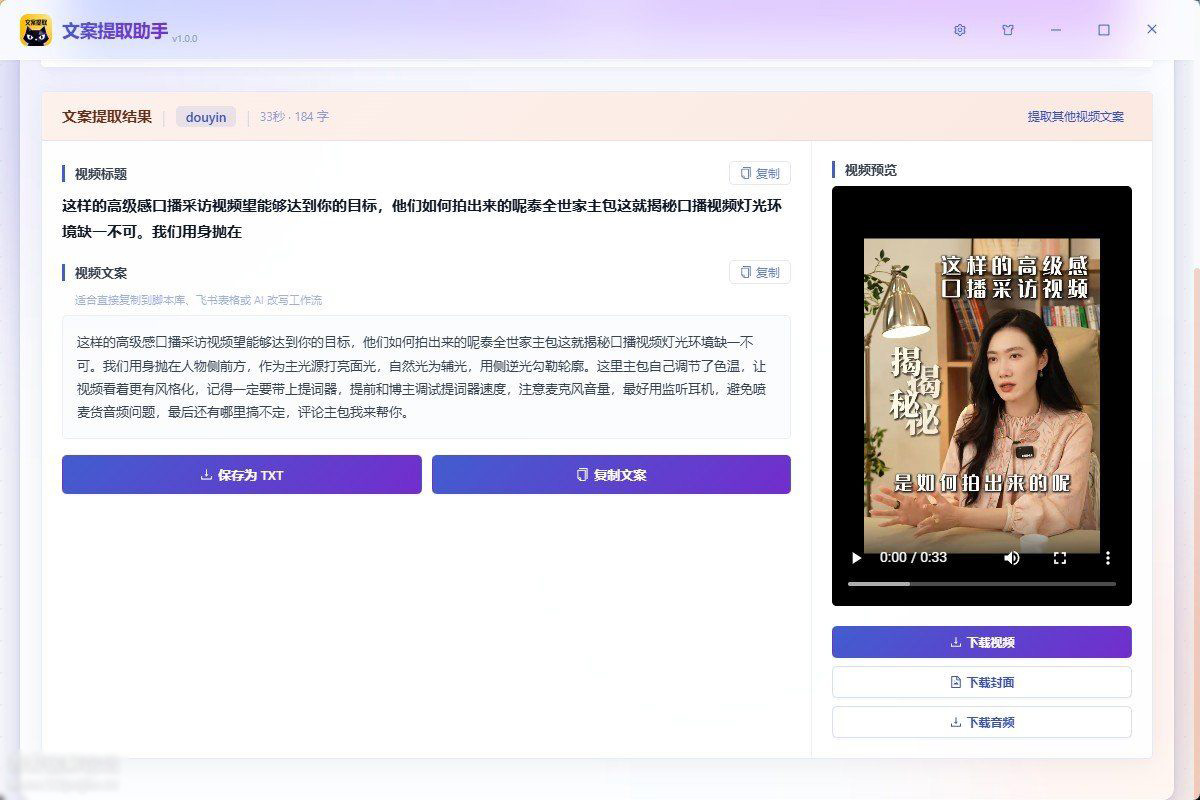Click the black cat app logo
Image resolution: width=1200 pixels, height=800 pixels.
(36, 30)
